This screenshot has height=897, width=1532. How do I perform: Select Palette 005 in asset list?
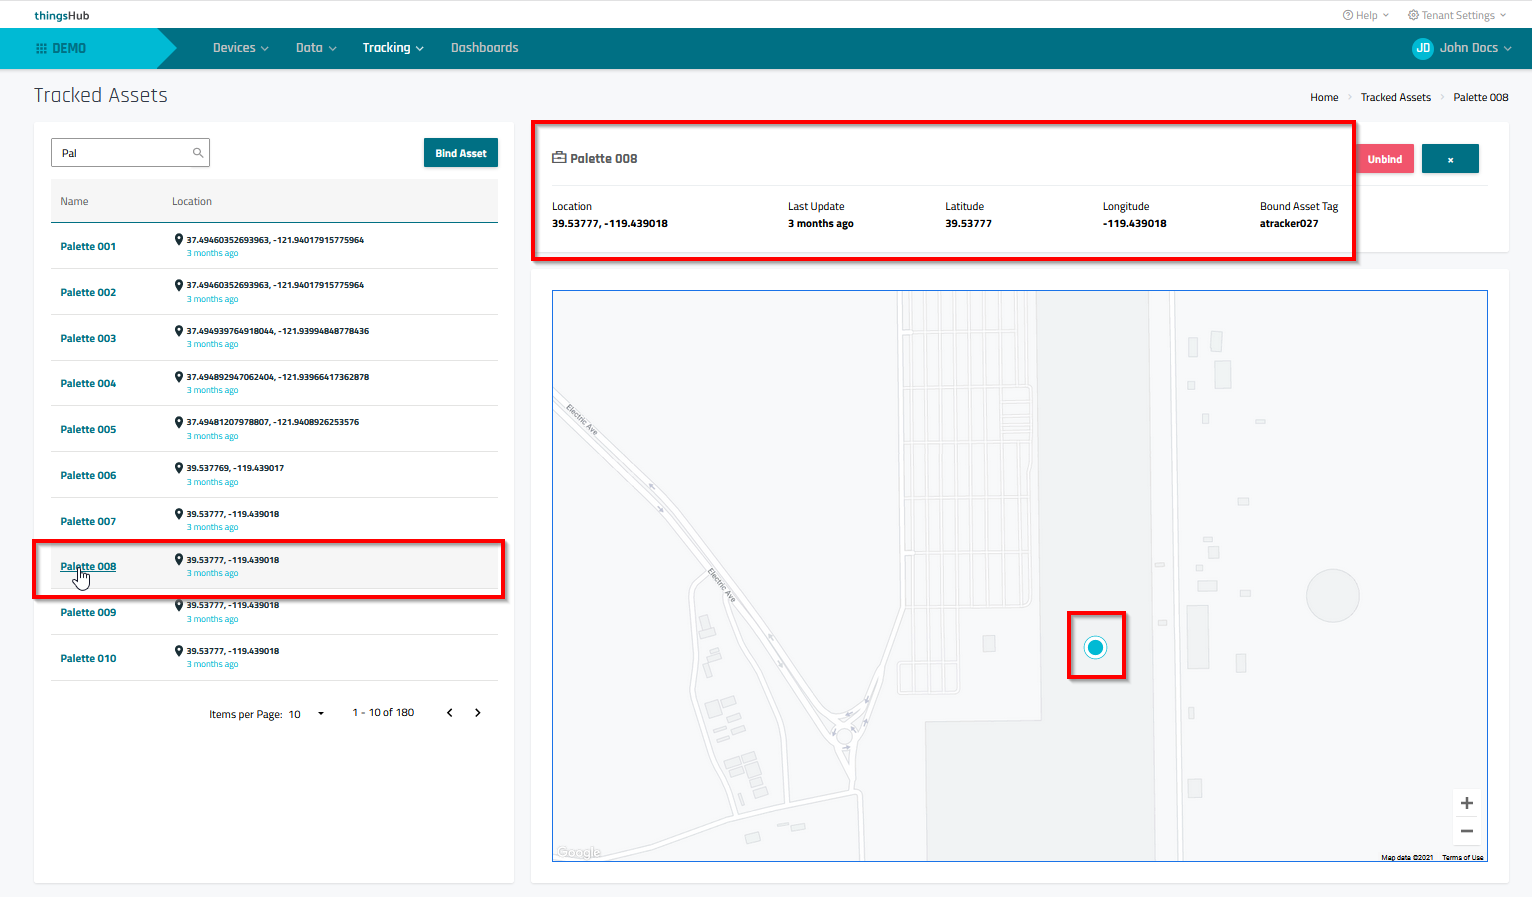point(88,429)
